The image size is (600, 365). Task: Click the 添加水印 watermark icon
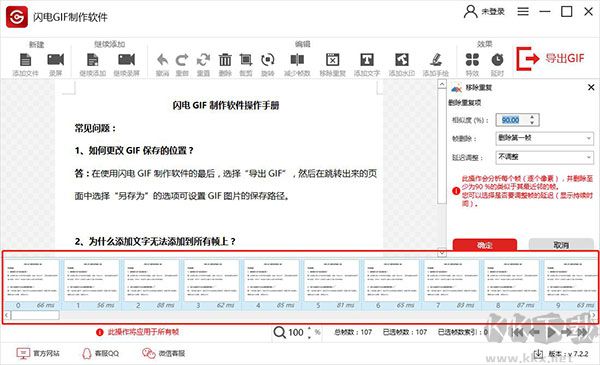click(x=402, y=60)
